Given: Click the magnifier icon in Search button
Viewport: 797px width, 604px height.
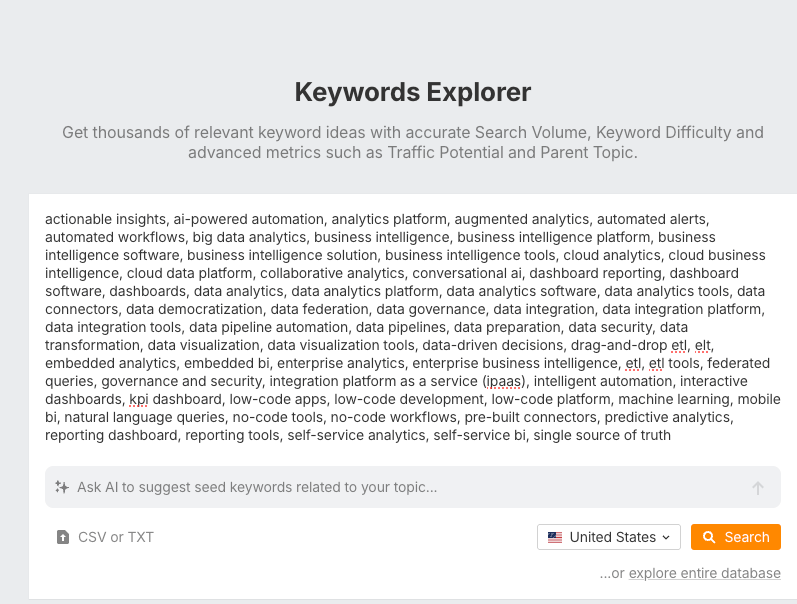Looking at the screenshot, I should (x=709, y=537).
